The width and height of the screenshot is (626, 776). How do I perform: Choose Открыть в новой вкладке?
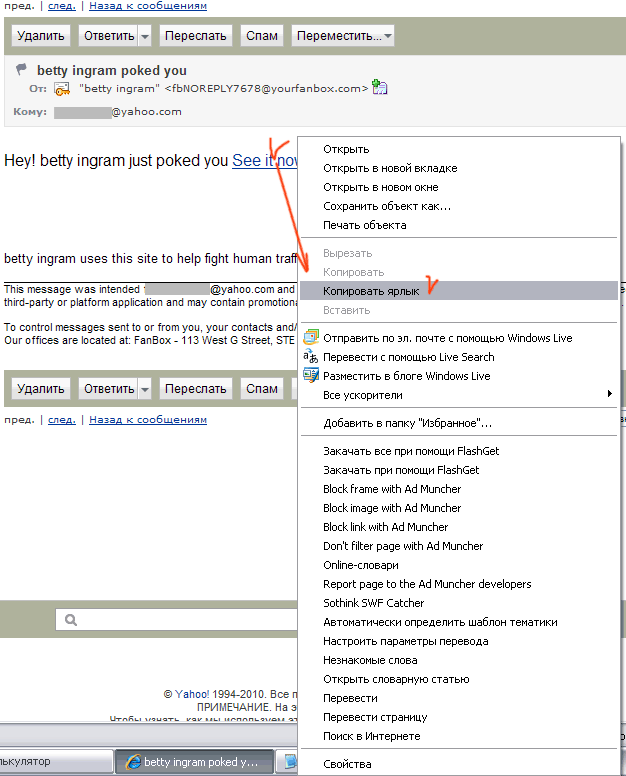click(x=459, y=168)
